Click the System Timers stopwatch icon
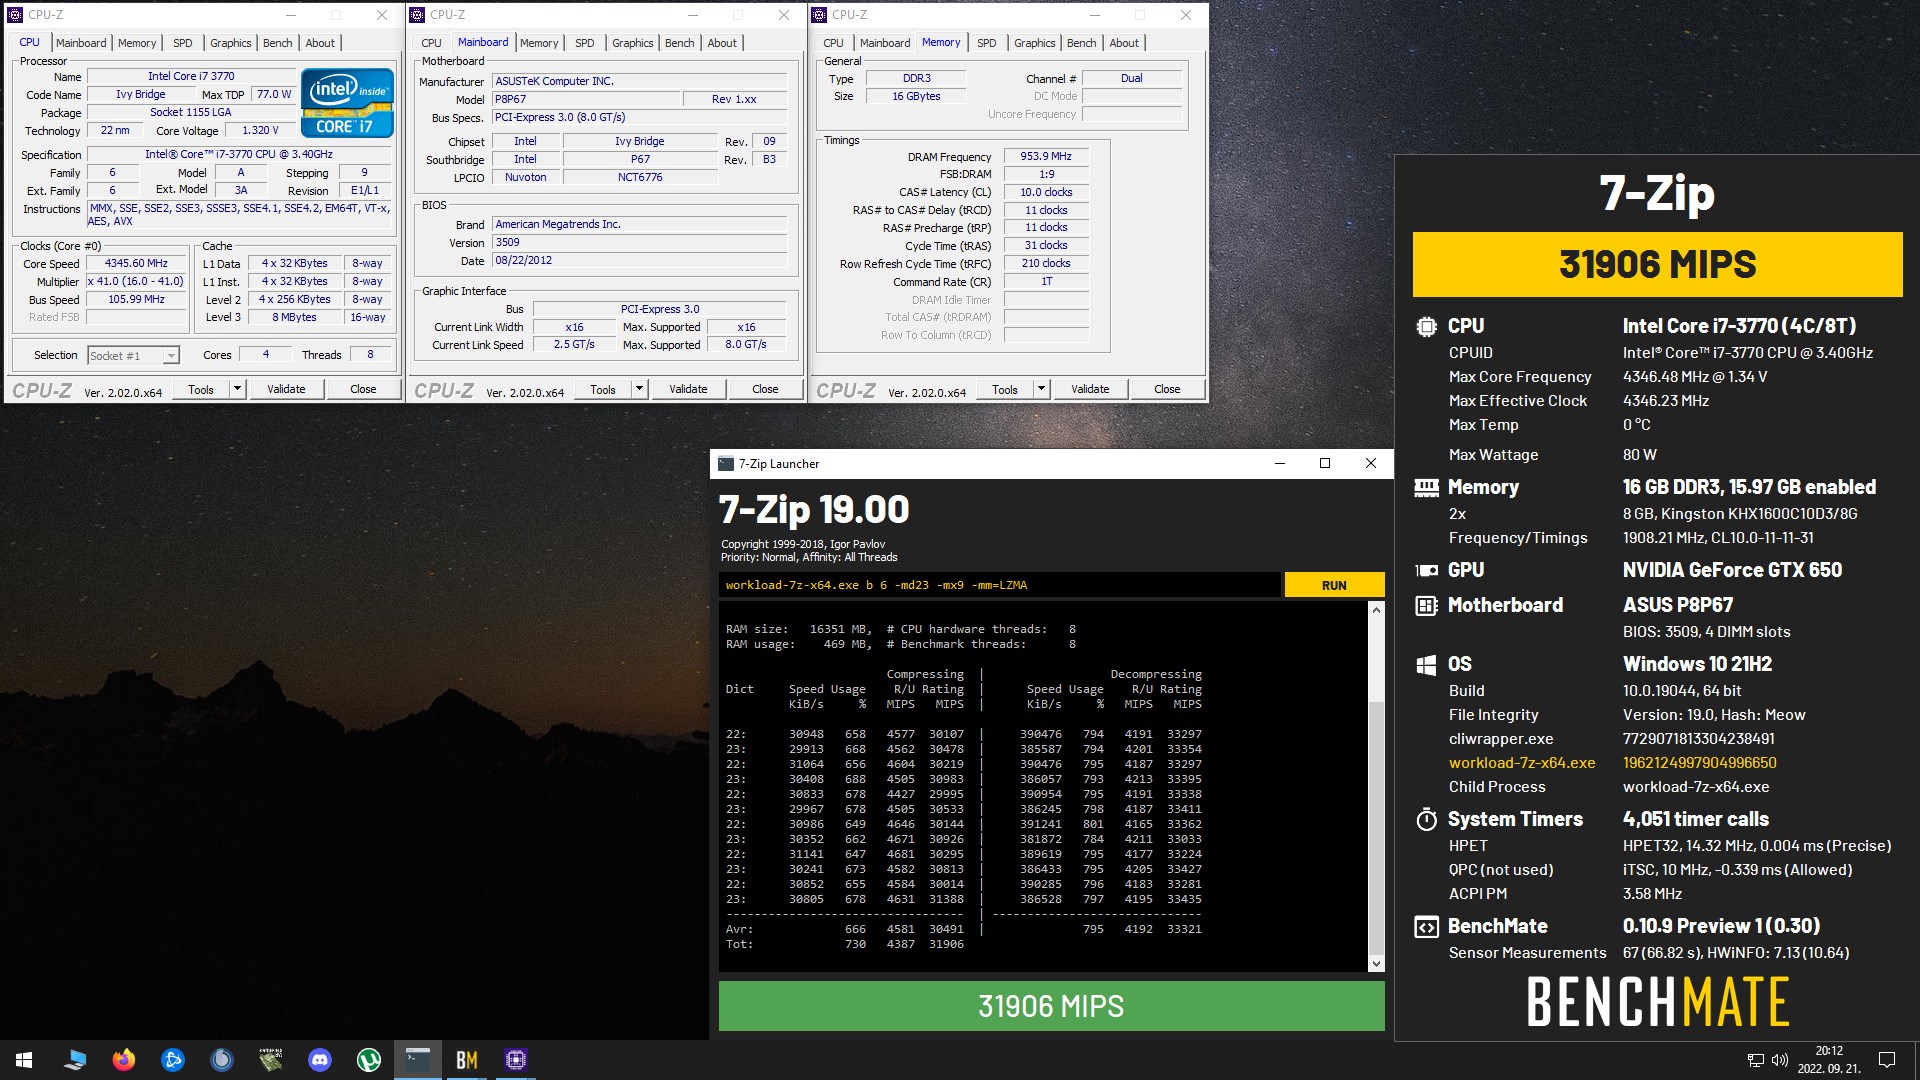 (x=1426, y=819)
